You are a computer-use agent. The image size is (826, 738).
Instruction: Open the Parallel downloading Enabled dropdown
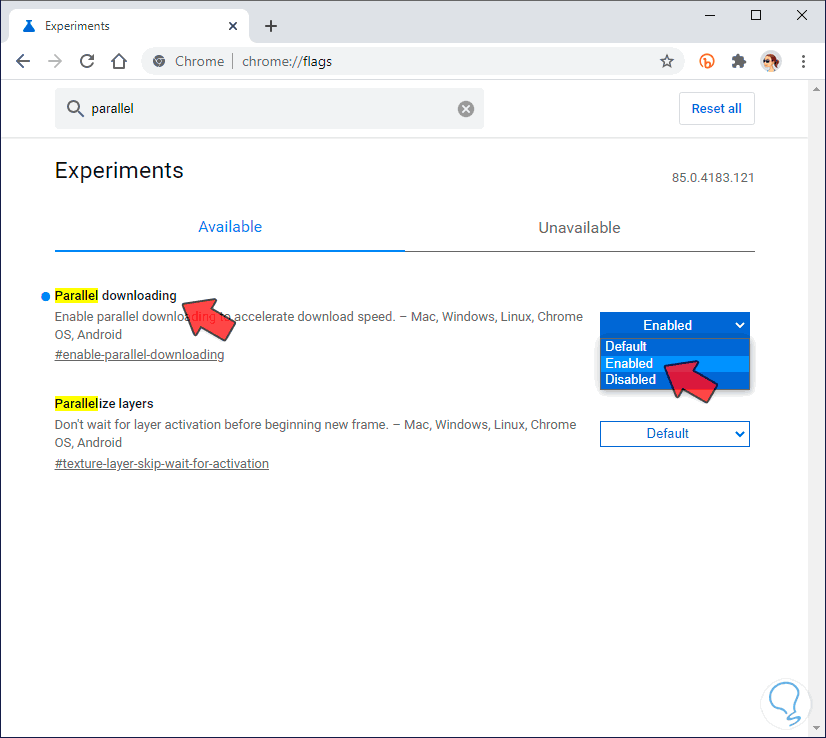click(x=674, y=325)
